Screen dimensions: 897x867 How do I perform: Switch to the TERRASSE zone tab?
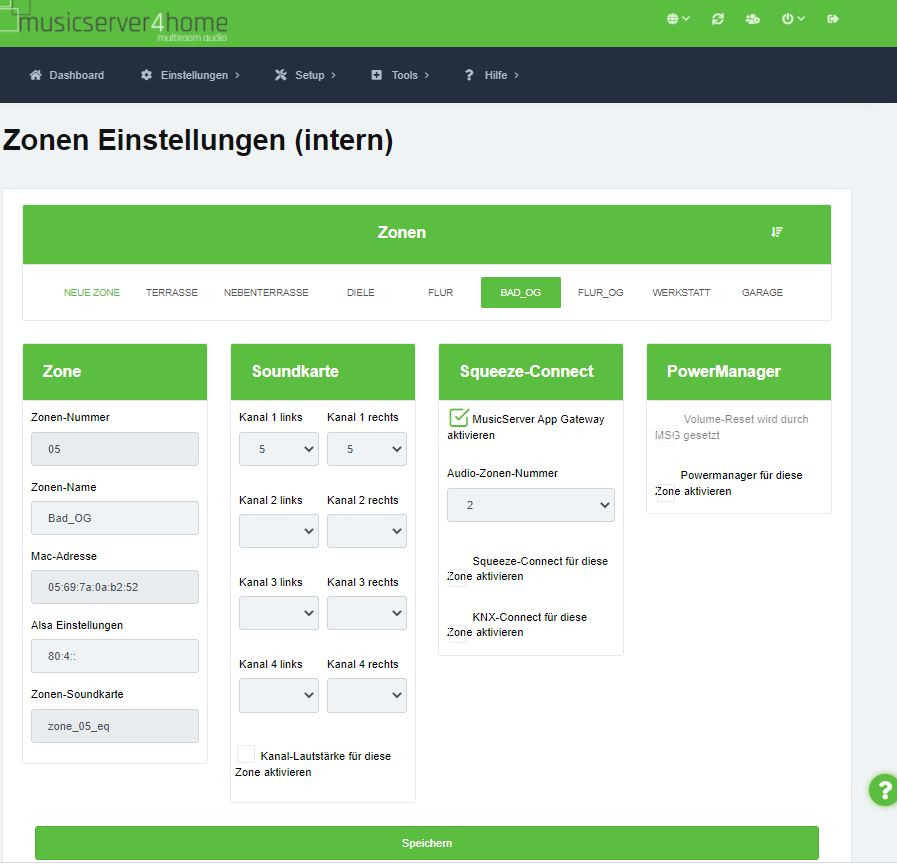pyautogui.click(x=172, y=292)
